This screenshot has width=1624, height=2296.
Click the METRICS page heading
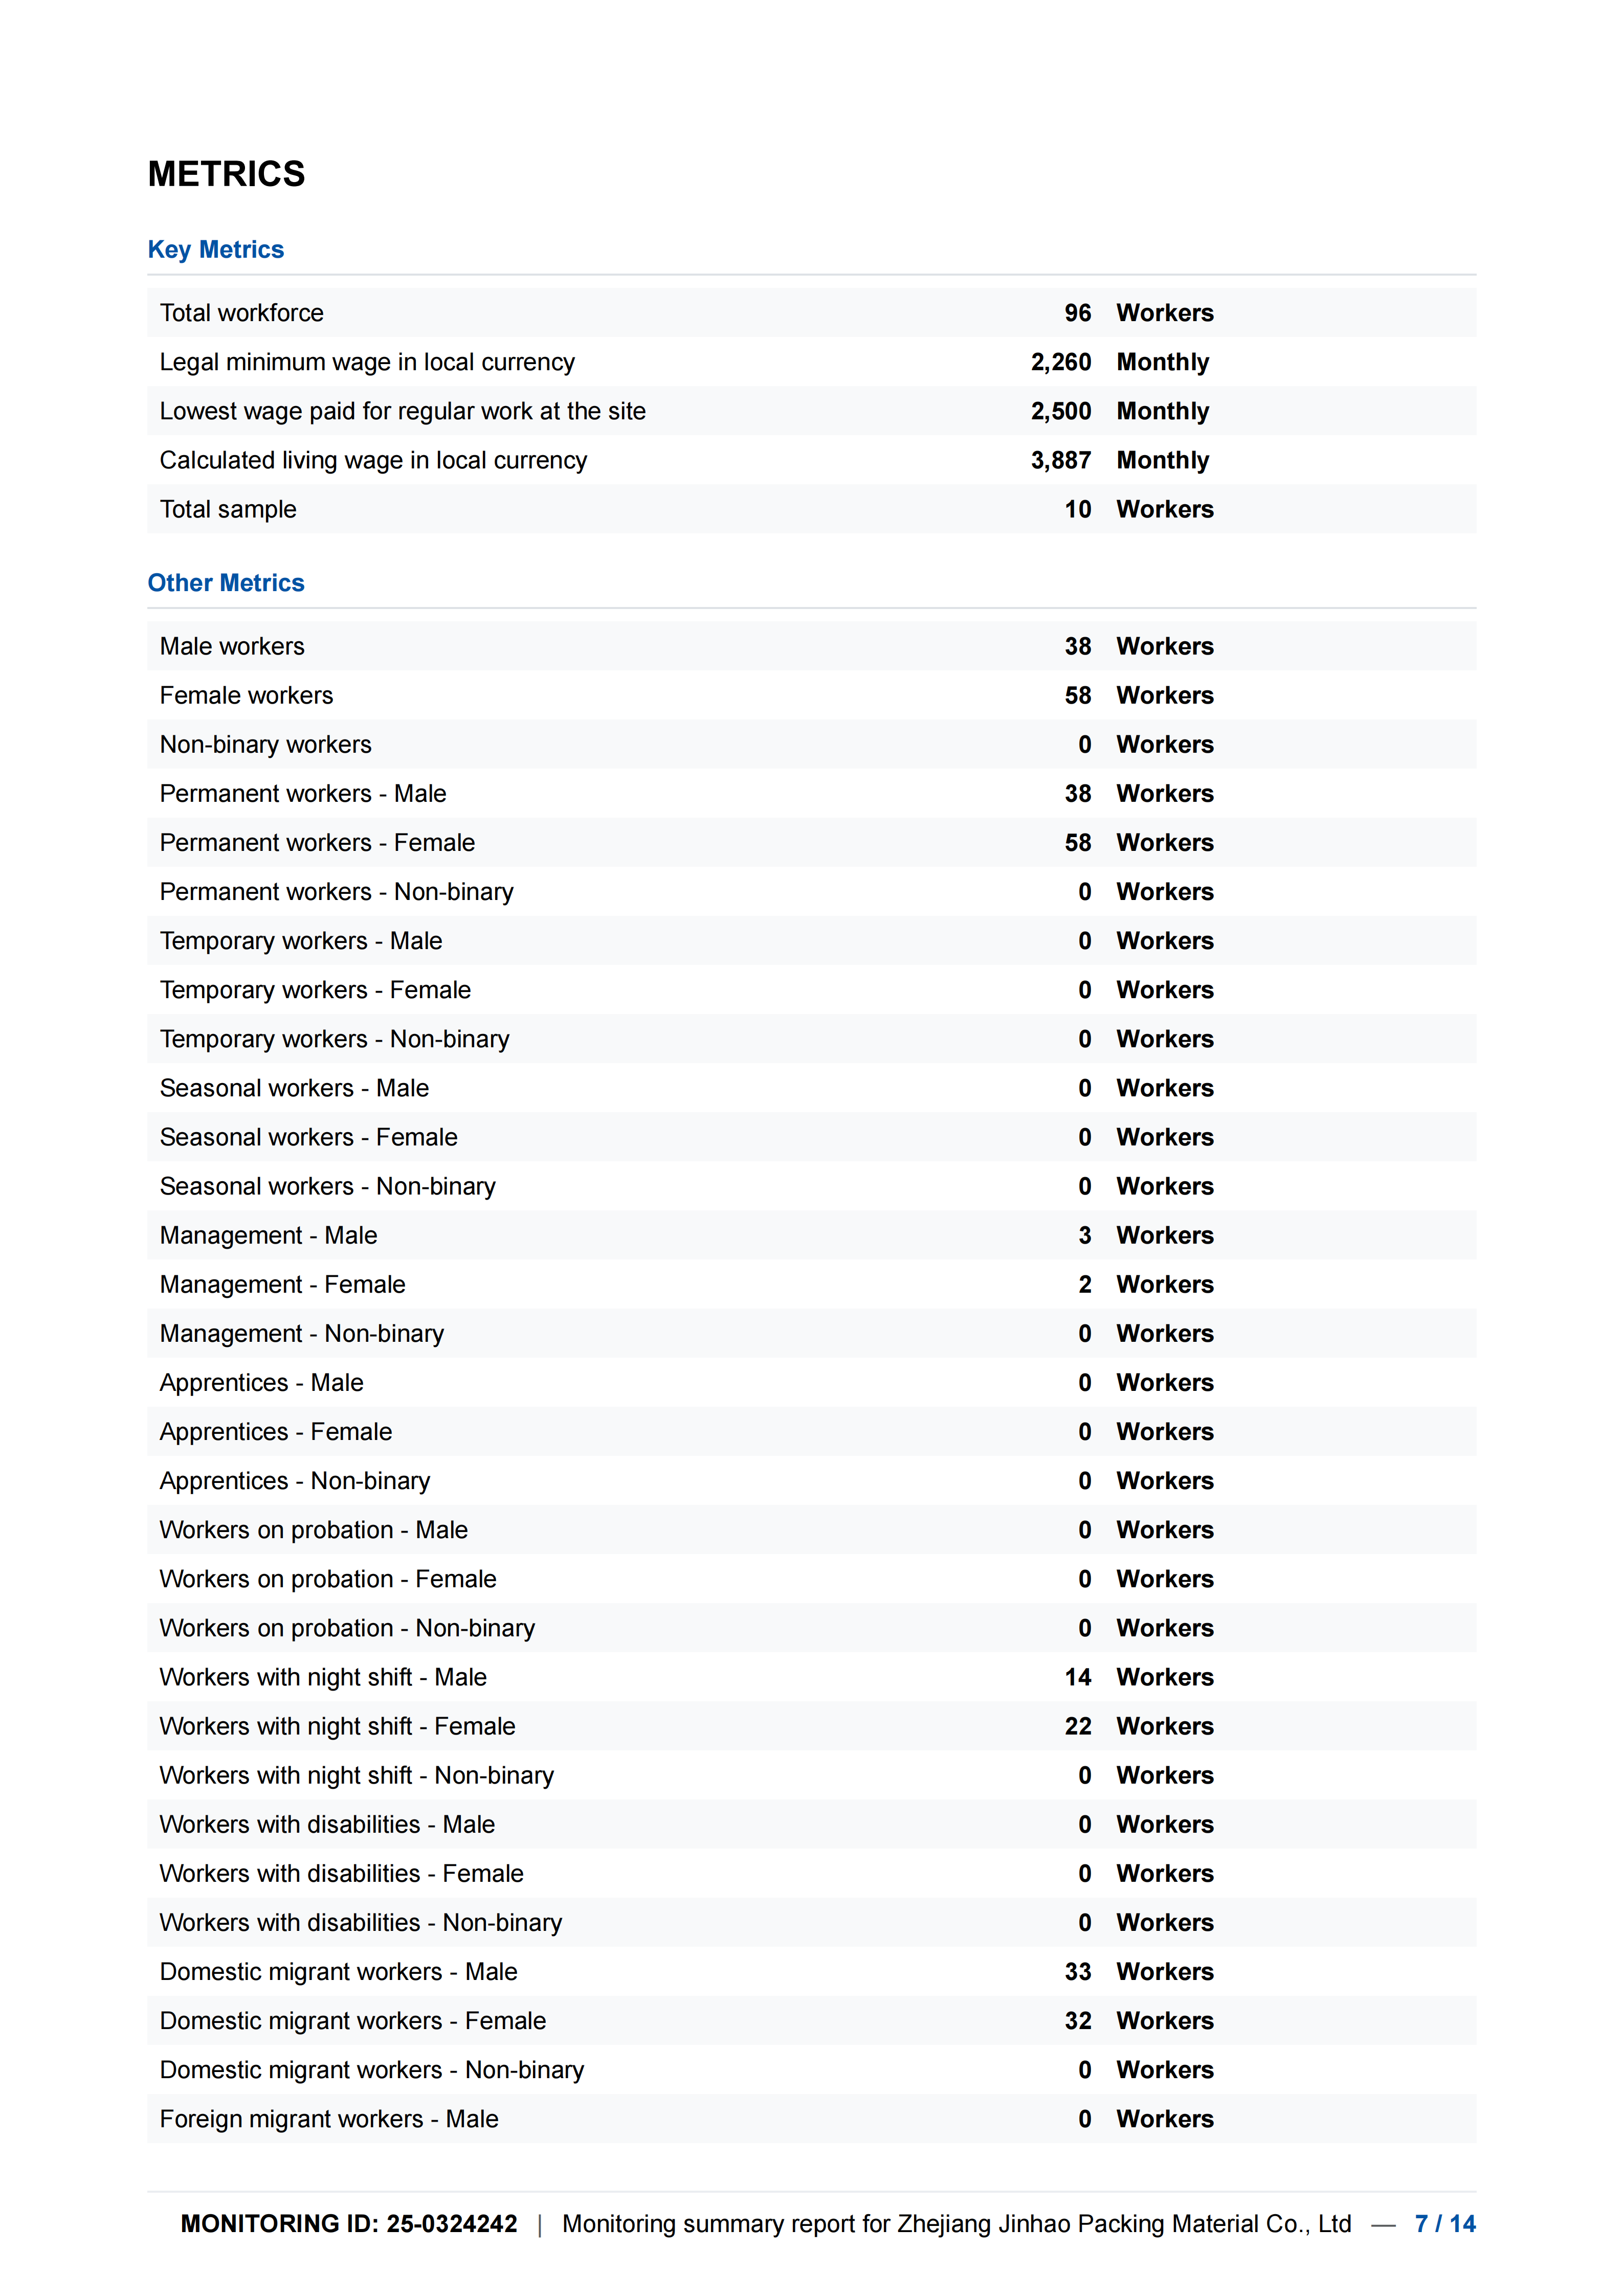[226, 174]
